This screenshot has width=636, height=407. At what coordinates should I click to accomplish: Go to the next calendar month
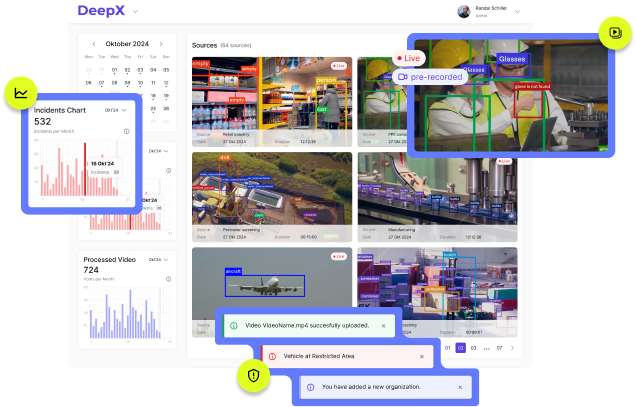[158, 44]
